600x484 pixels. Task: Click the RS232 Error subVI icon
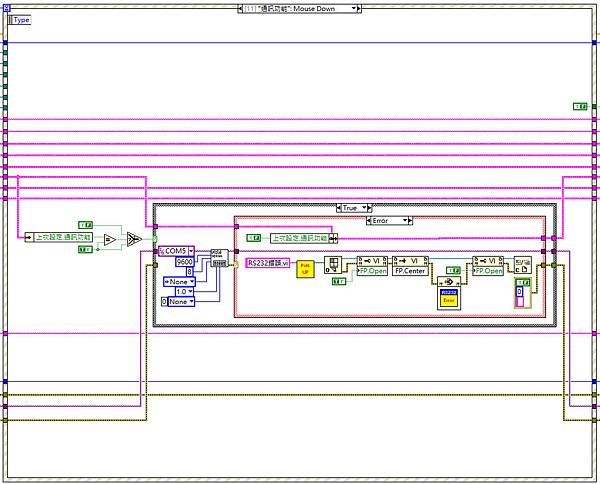(x=449, y=296)
